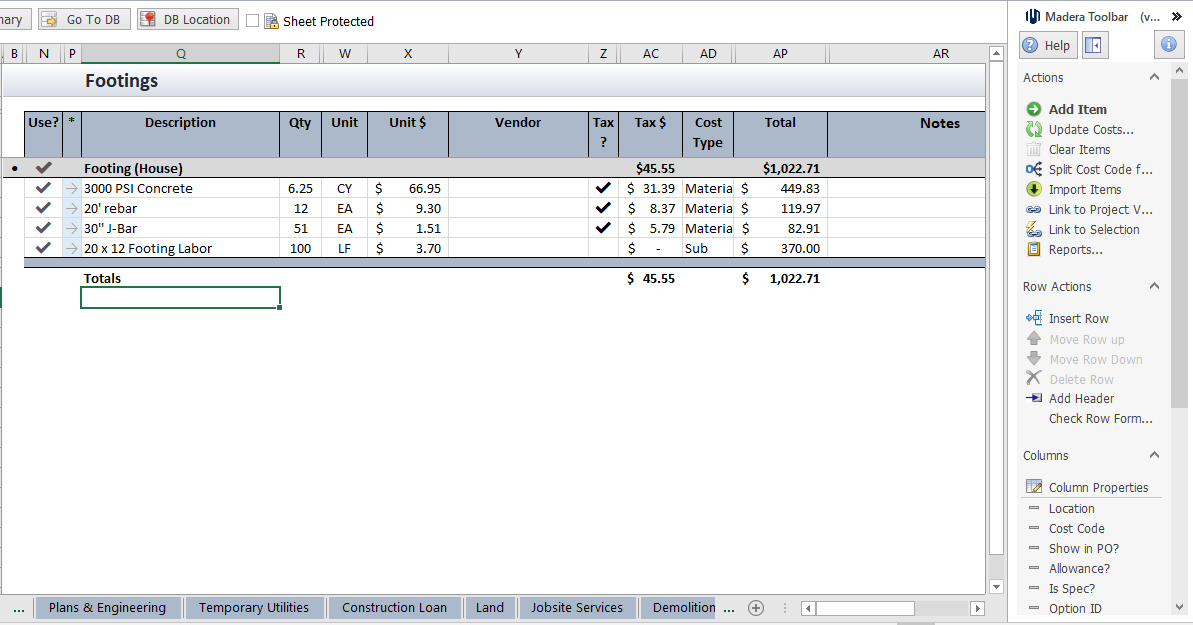The height and width of the screenshot is (625, 1193).
Task: Click the row arrow beside 30" J-Bar
Action: [x=72, y=228]
